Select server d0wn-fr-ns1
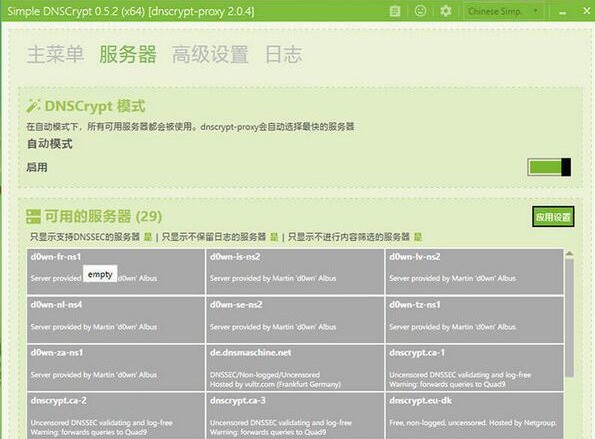Image resolution: width=595 pixels, height=439 pixels. coord(116,272)
